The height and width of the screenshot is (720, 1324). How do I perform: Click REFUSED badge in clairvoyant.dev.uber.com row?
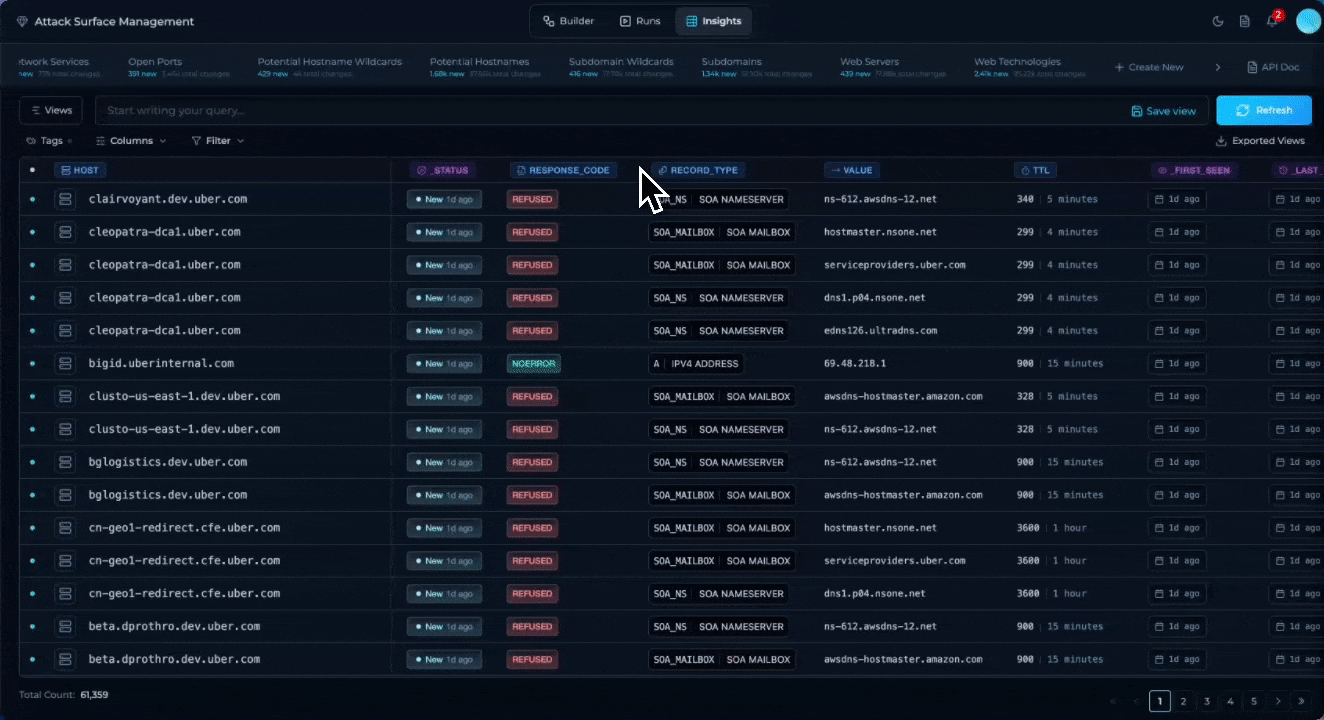[x=532, y=199]
